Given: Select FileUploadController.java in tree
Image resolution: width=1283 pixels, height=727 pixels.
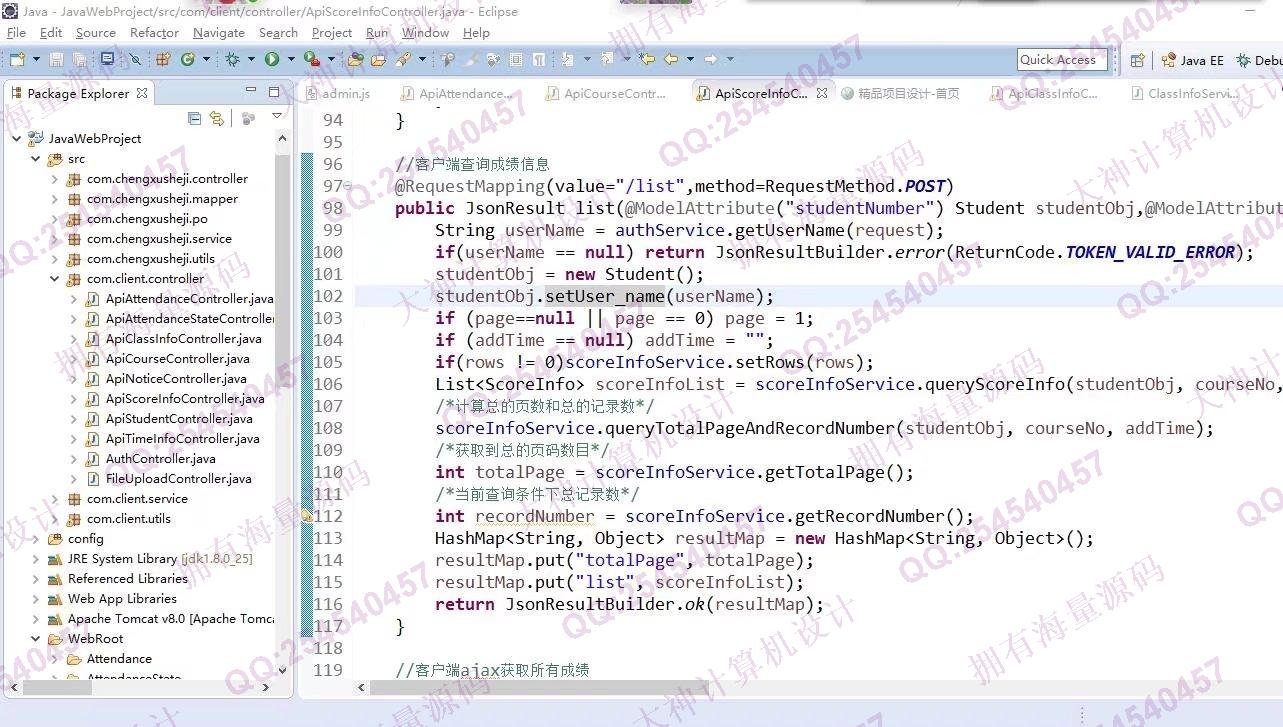Looking at the screenshot, I should (178, 479).
